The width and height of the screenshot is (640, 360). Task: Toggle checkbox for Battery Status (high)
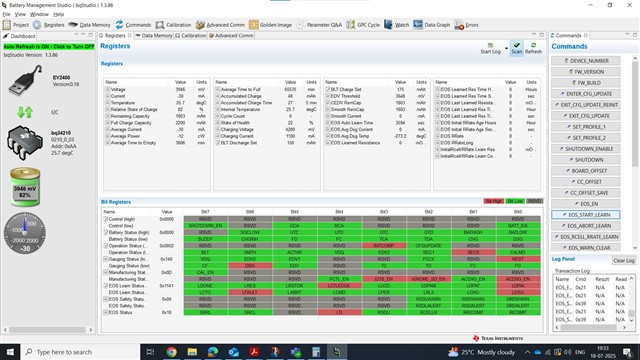point(106,233)
